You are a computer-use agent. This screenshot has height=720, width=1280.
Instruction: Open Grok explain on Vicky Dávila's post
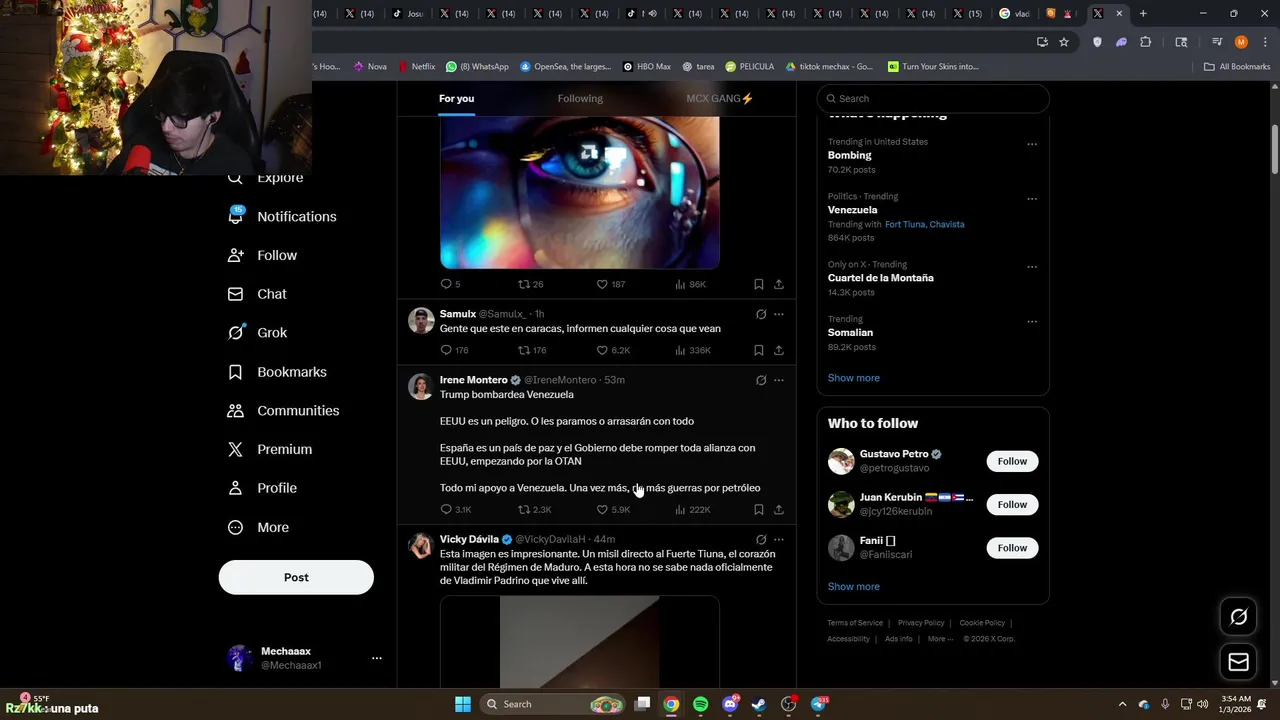761,540
